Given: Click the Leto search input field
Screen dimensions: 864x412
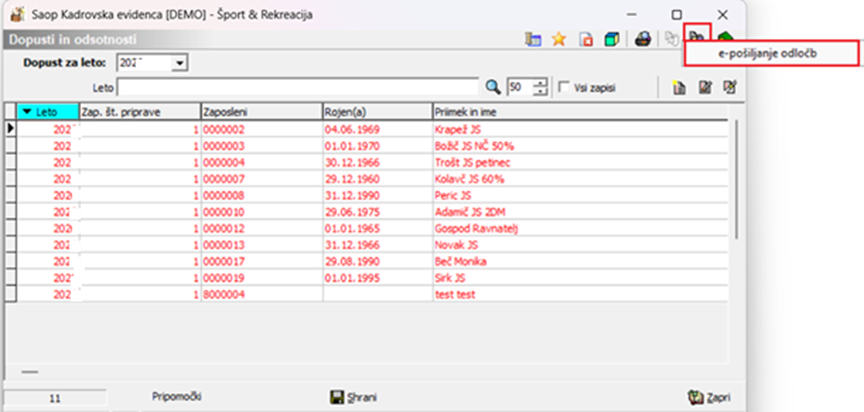Looking at the screenshot, I should [x=298, y=87].
